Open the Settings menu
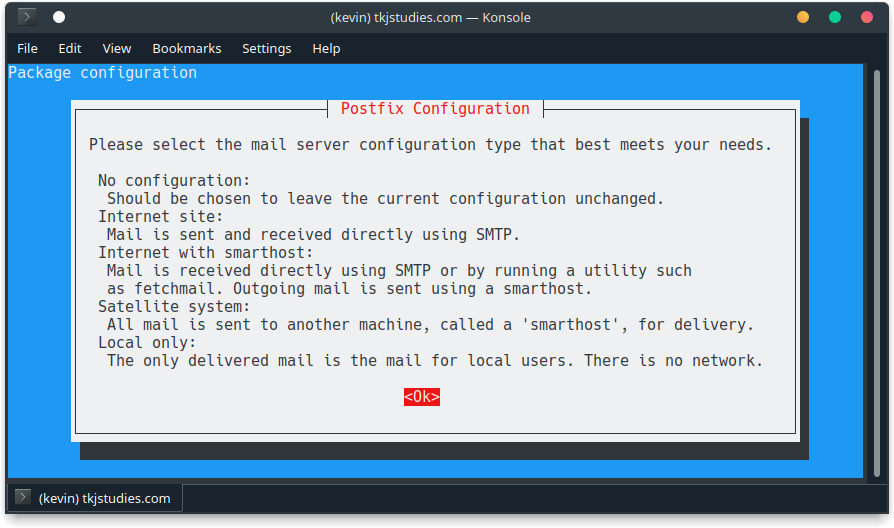 266,48
